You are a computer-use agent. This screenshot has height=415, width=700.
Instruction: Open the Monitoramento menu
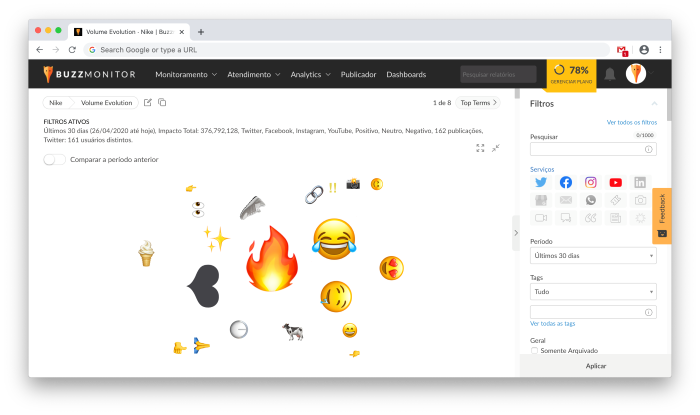click(186, 75)
